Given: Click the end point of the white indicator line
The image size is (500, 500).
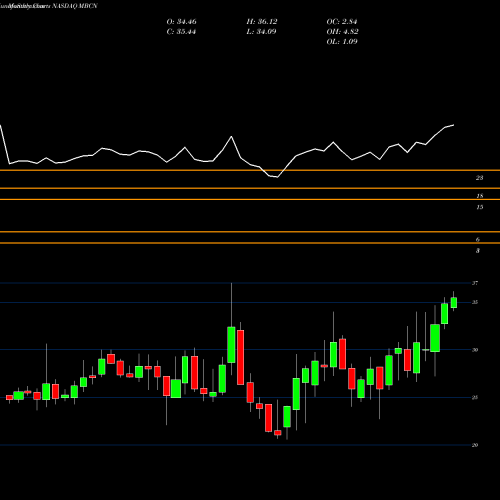Looking at the screenshot, I should click(454, 125).
